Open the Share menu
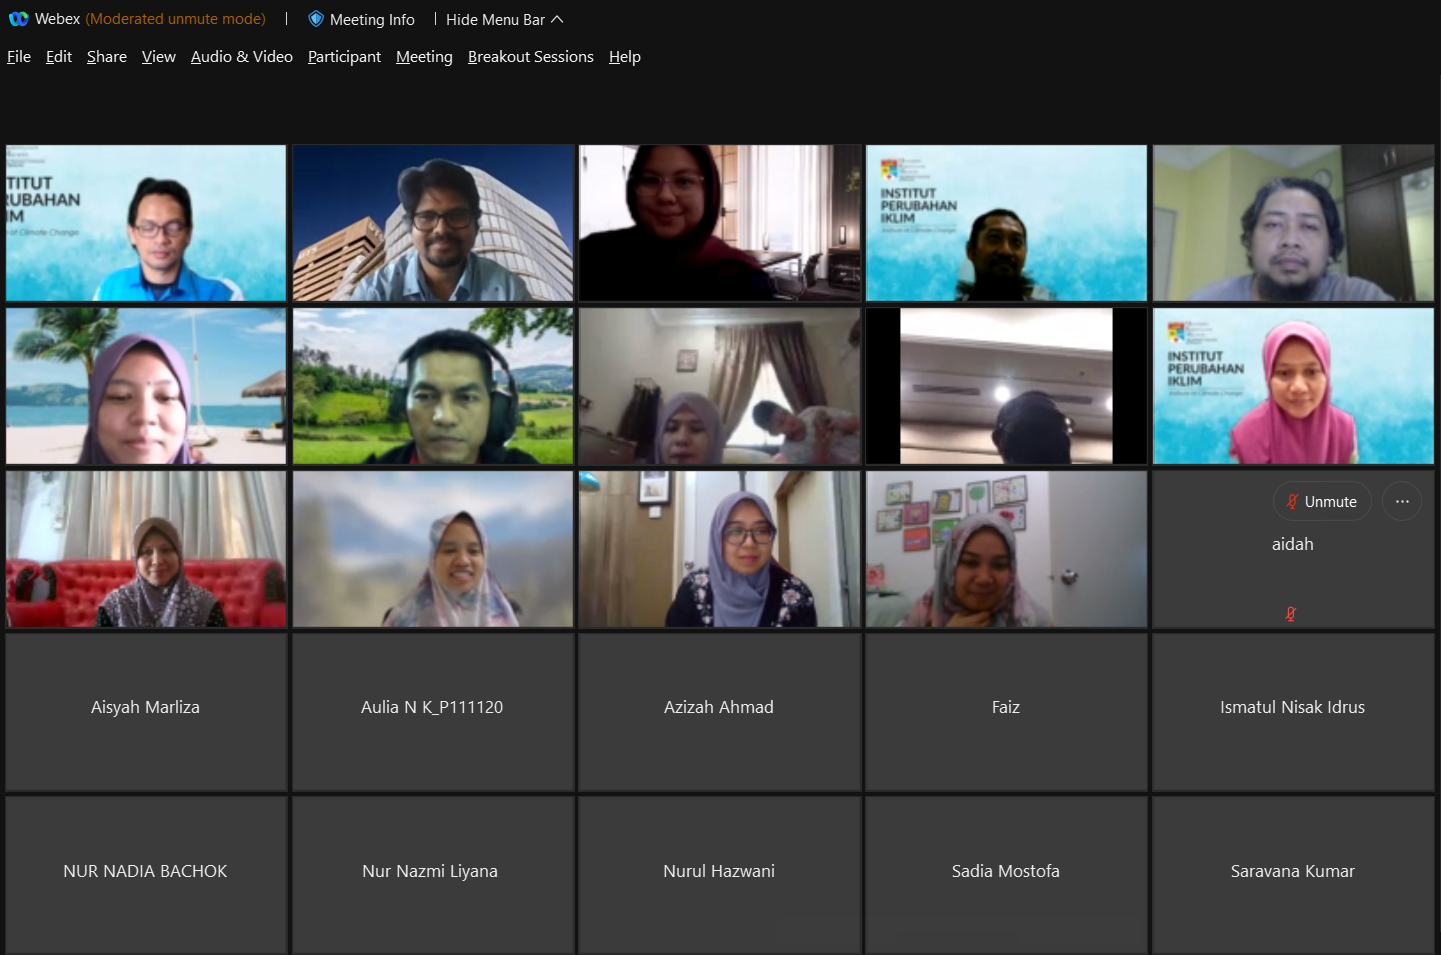1441x955 pixels. pos(107,57)
